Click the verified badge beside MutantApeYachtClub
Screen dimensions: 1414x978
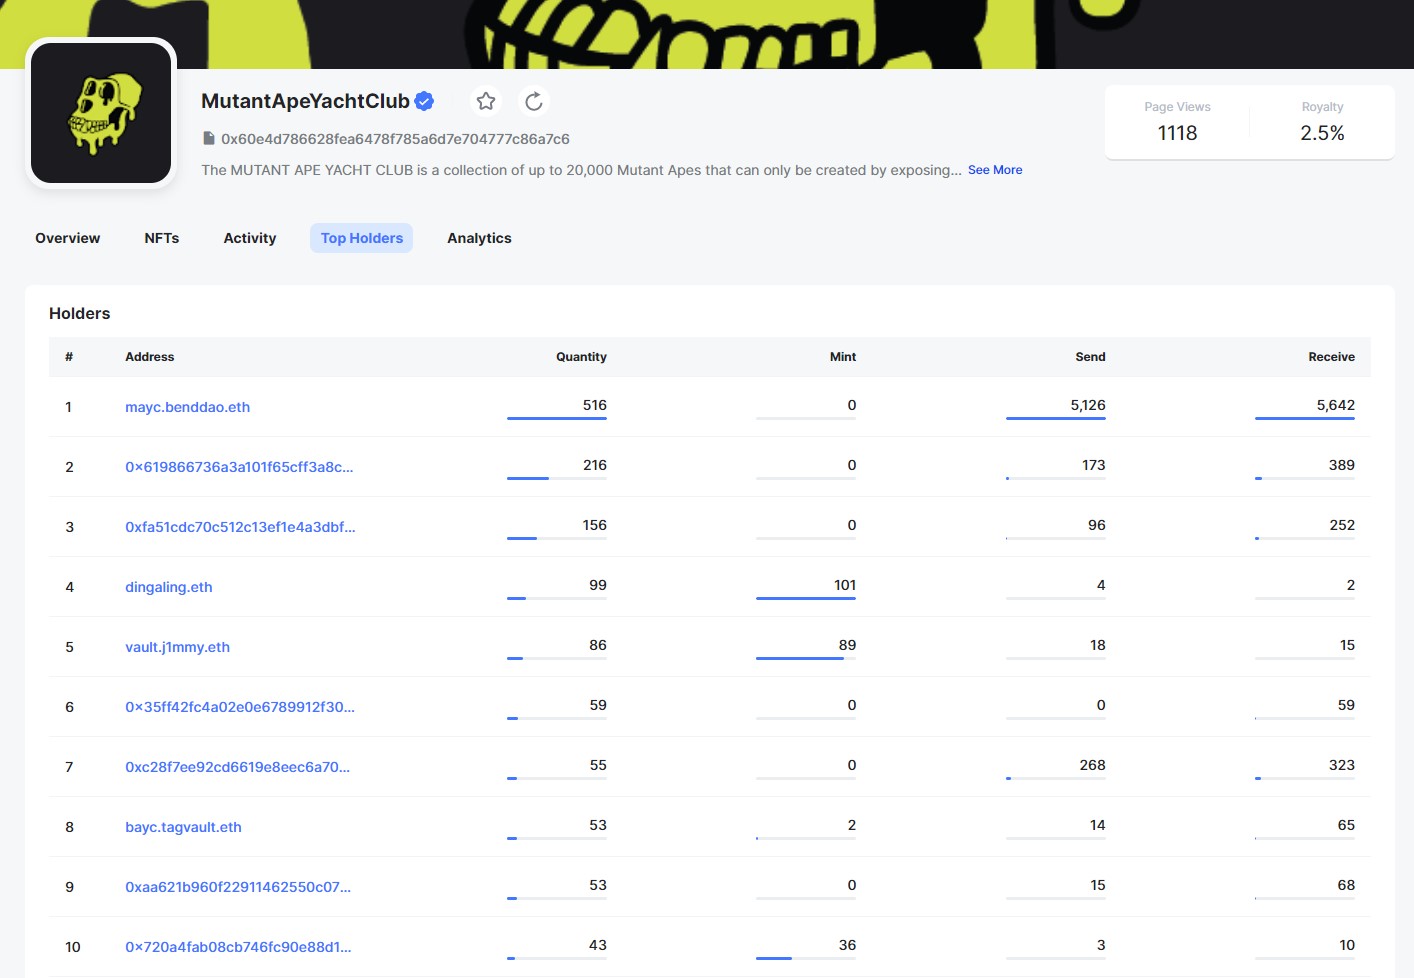(424, 101)
